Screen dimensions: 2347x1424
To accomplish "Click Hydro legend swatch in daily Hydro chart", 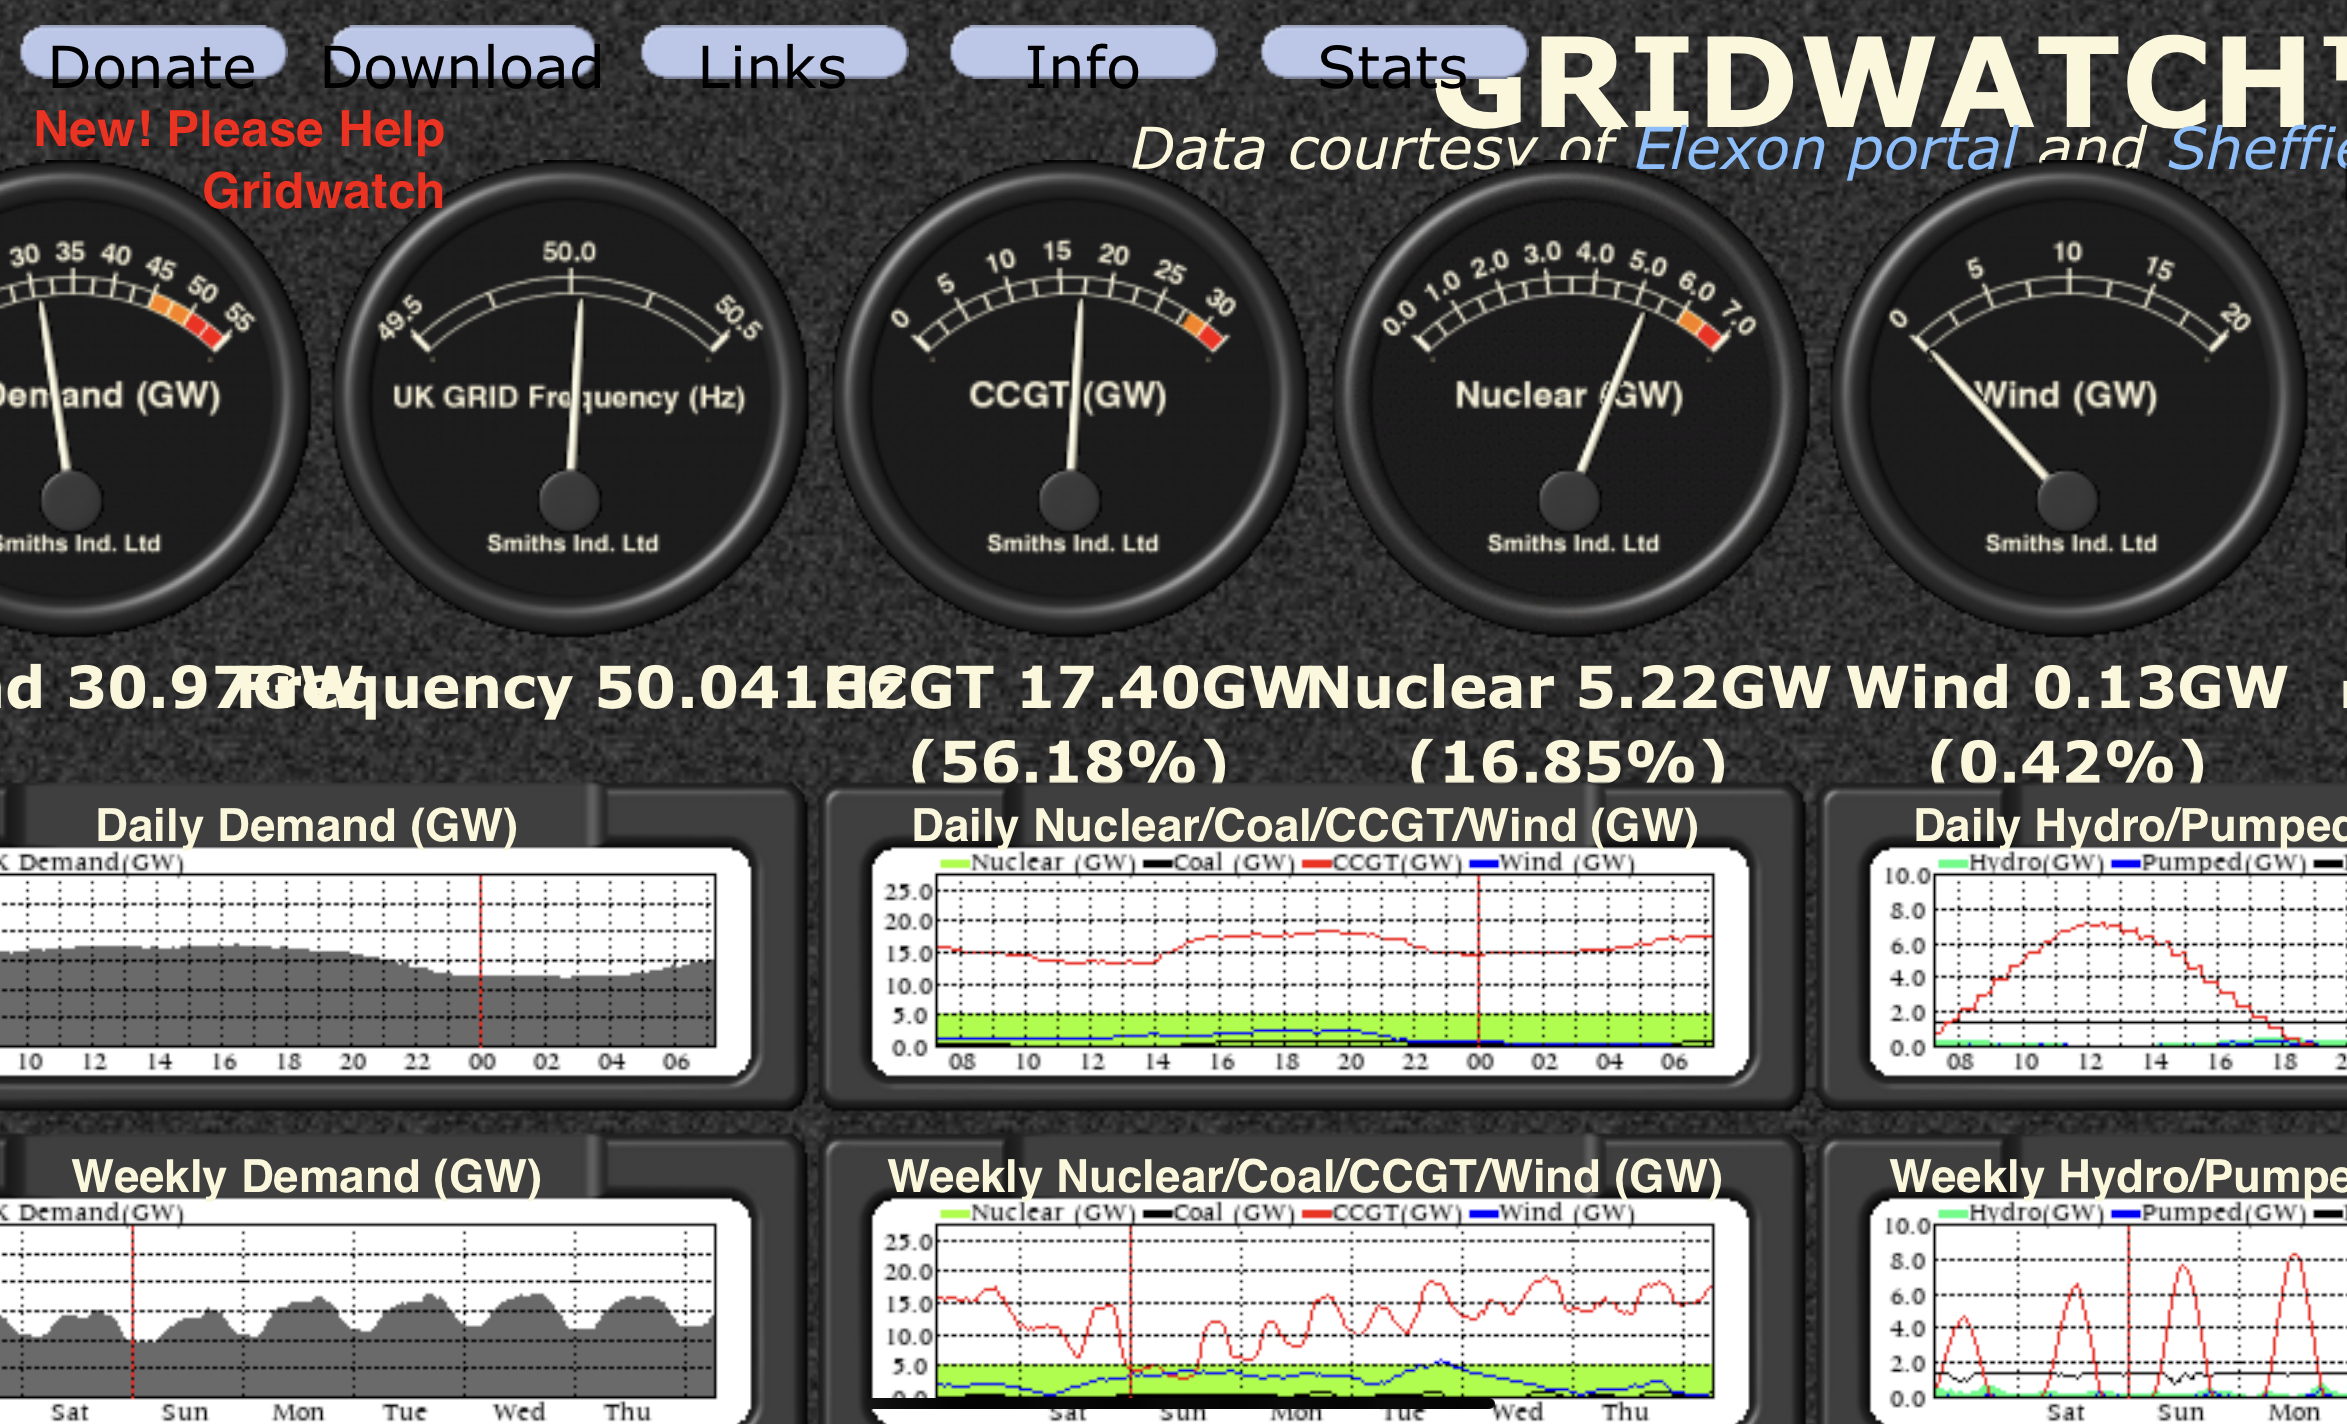I will (1953, 864).
